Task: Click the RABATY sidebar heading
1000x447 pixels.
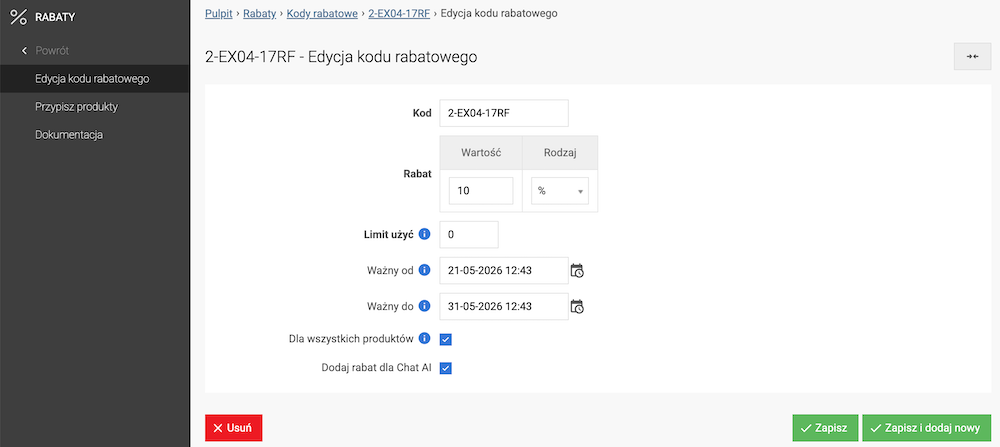Action: click(x=55, y=17)
